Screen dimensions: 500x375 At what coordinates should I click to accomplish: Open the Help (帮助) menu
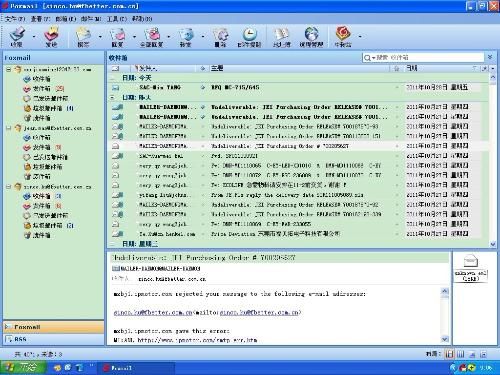[x=142, y=19]
